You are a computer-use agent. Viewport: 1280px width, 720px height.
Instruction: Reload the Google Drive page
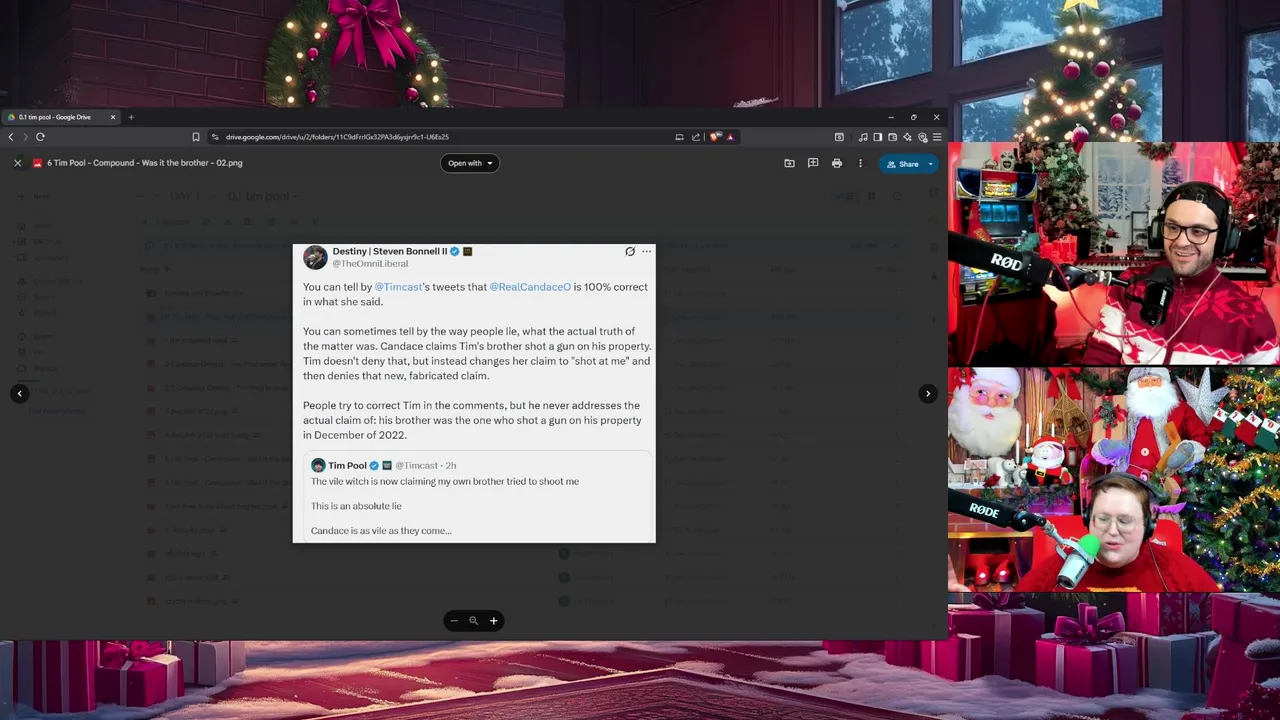pyautogui.click(x=40, y=137)
